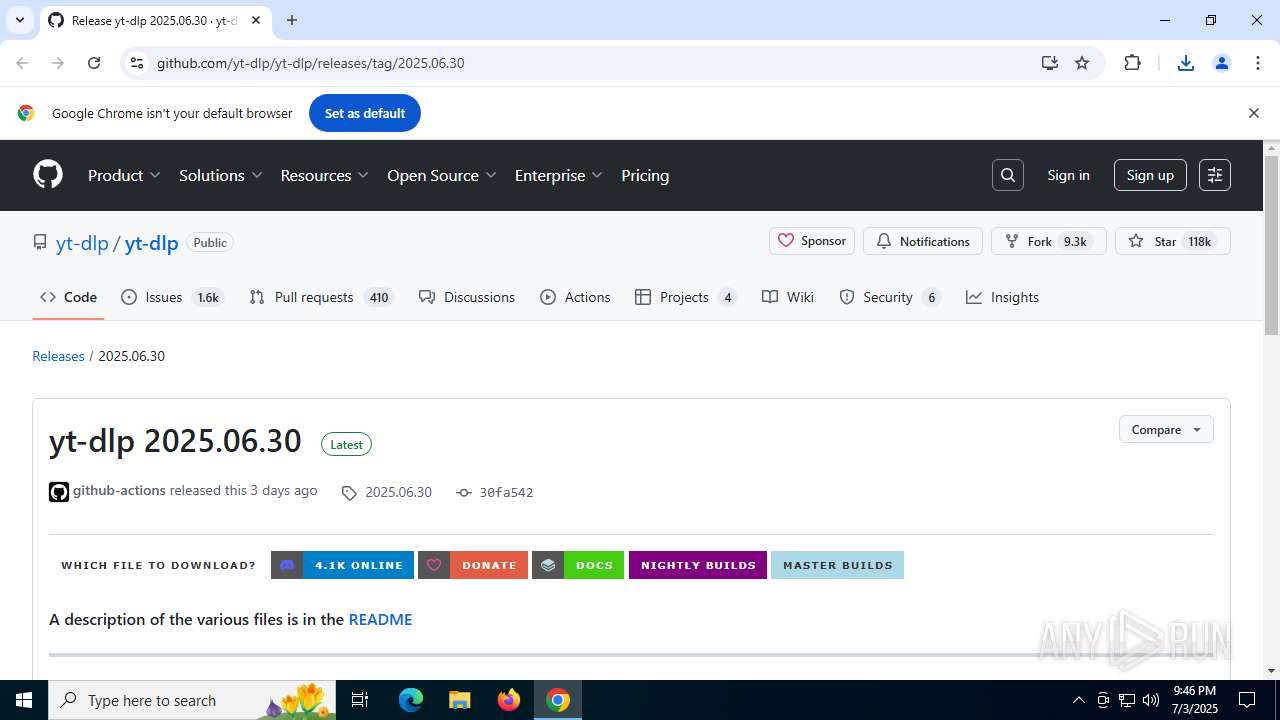Reload the page
1280x720 pixels.
[94, 63]
